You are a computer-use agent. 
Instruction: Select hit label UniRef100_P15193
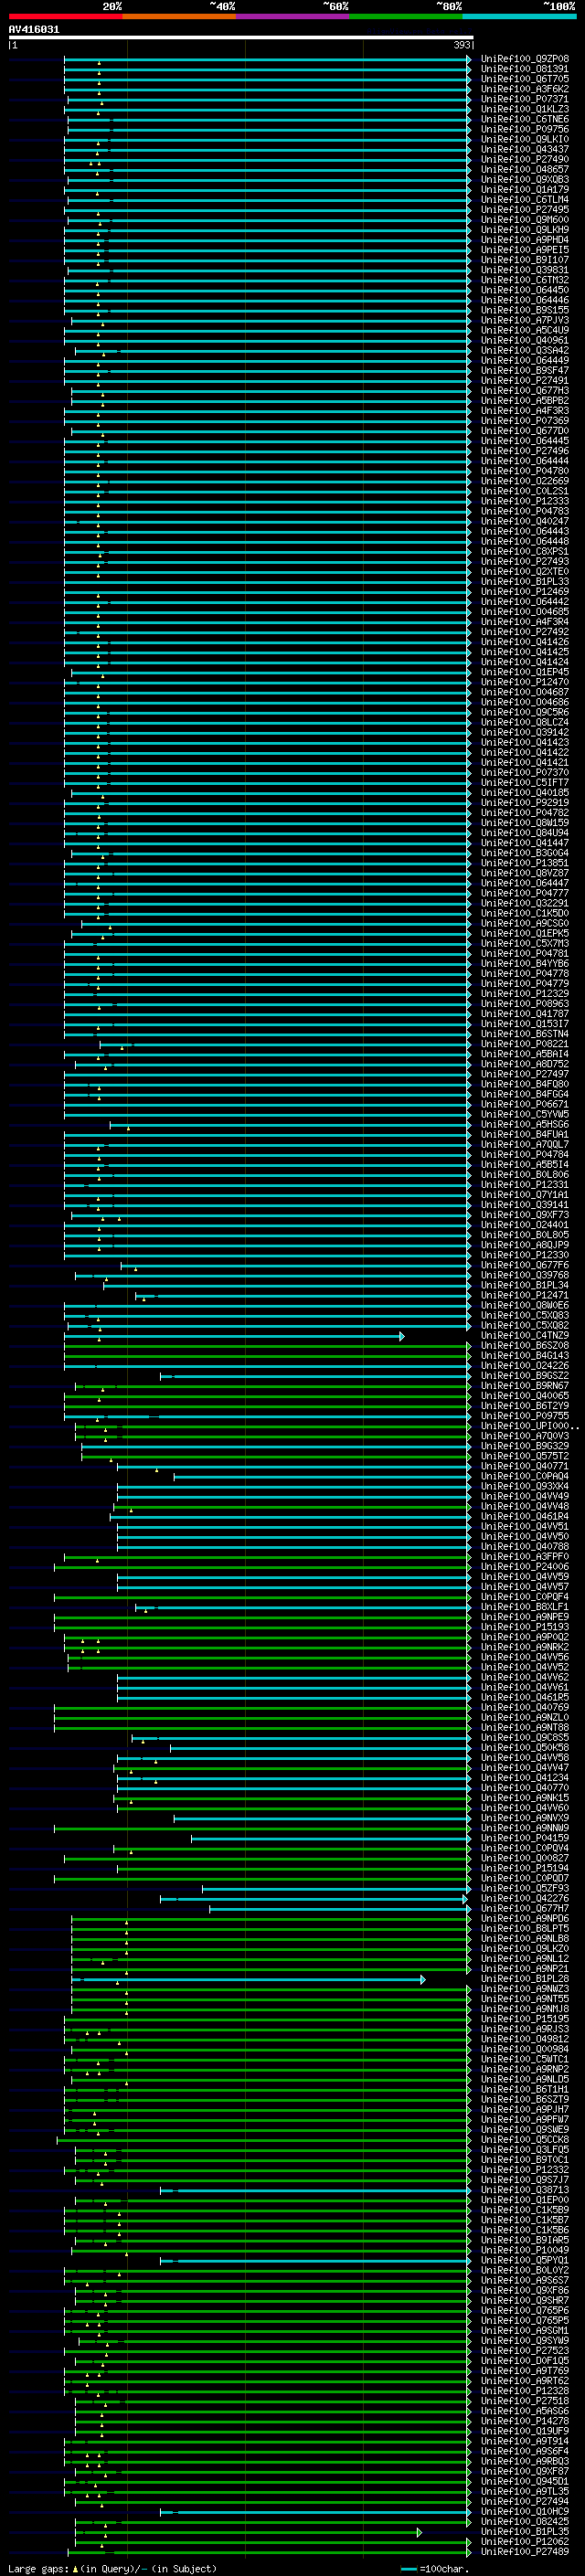point(525,1627)
